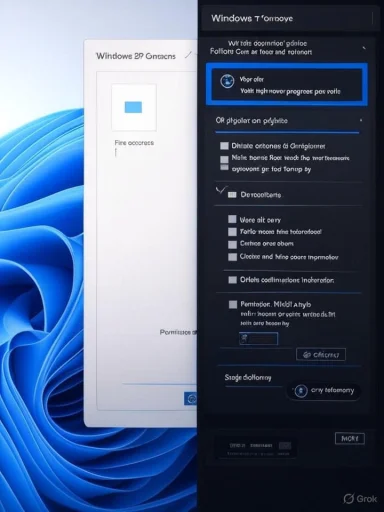This screenshot has width=384, height=512.
Task: Click the 'Follom Com ar foear and rotonort' line
Action: coord(261,52)
